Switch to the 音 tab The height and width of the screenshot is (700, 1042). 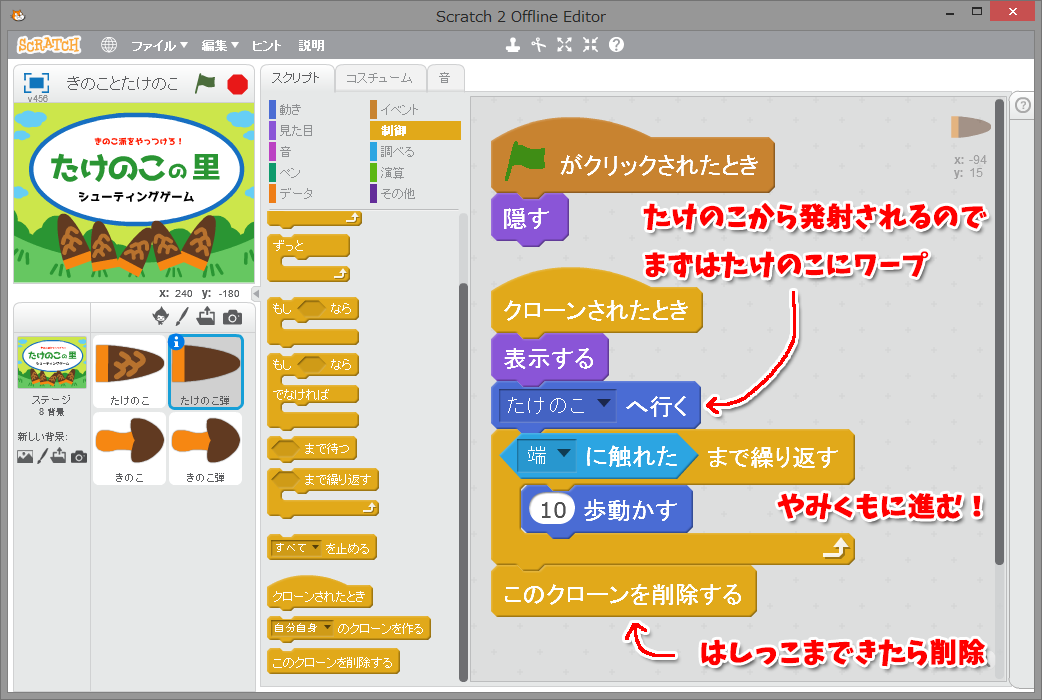pyautogui.click(x=445, y=78)
